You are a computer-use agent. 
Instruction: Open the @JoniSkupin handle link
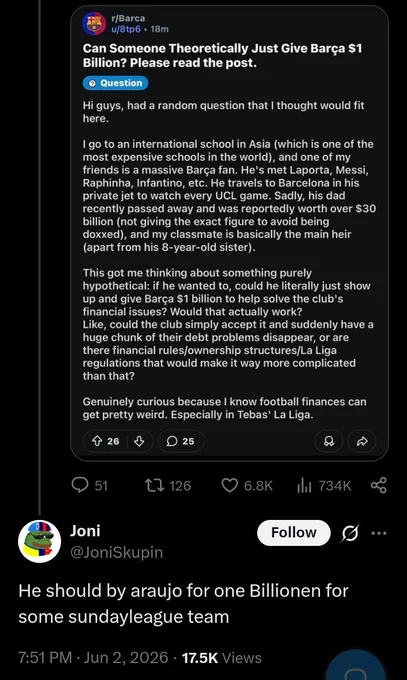coord(116,552)
